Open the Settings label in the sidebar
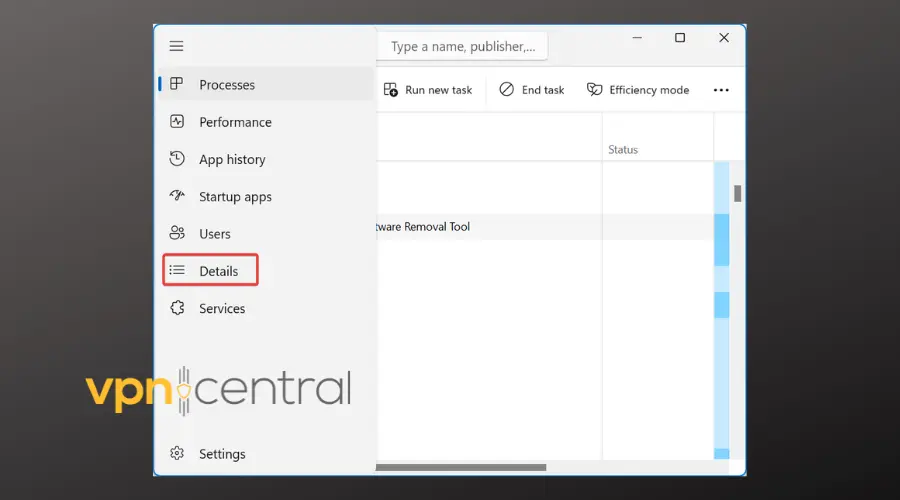The height and width of the screenshot is (500, 900). coord(222,454)
